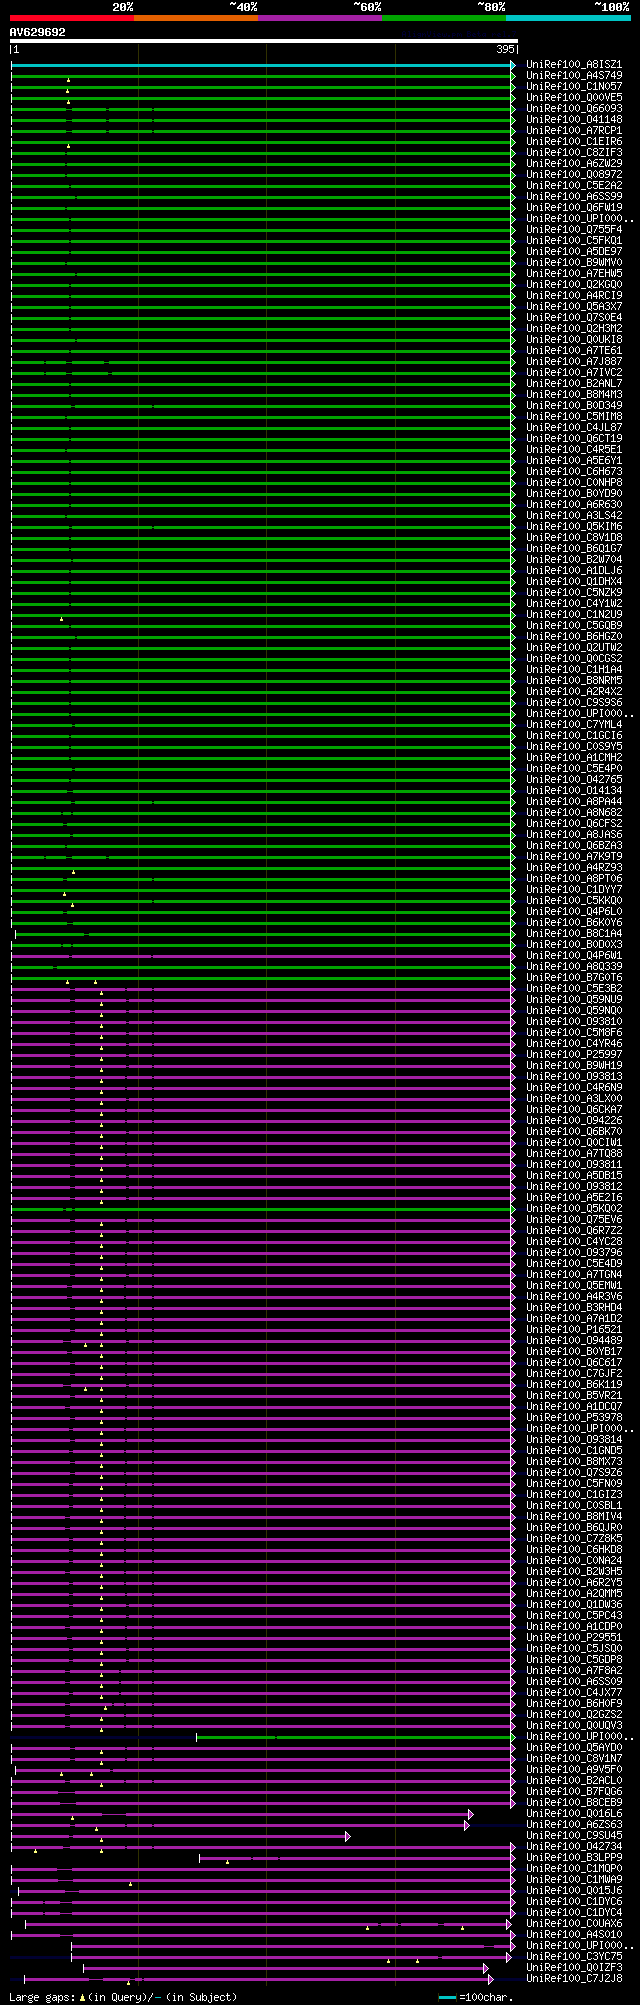Click the red 20% identity legend segment
Image resolution: width=640 pixels, height=2005 pixels.
72,18
